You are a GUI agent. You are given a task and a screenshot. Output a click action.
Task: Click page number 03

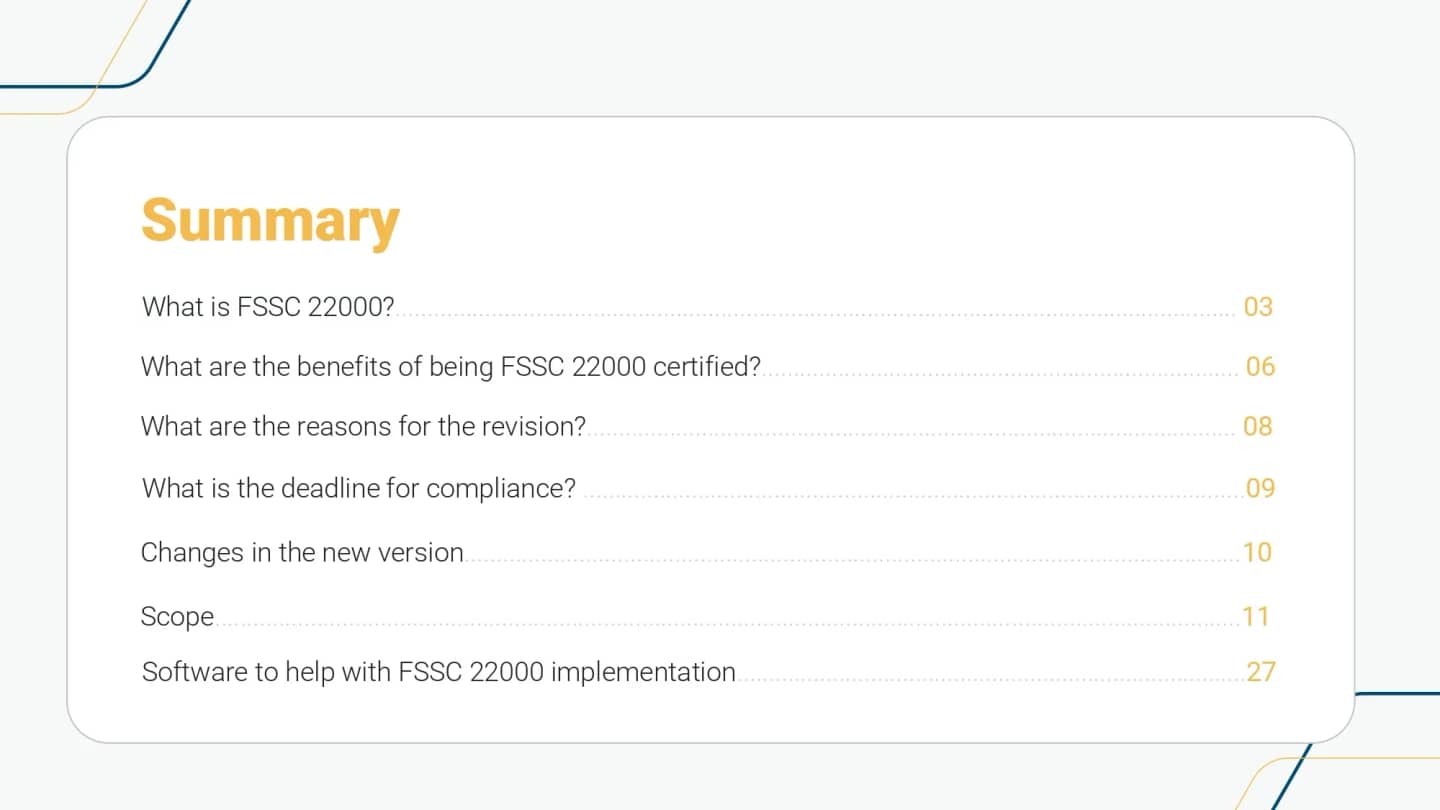coord(1258,306)
